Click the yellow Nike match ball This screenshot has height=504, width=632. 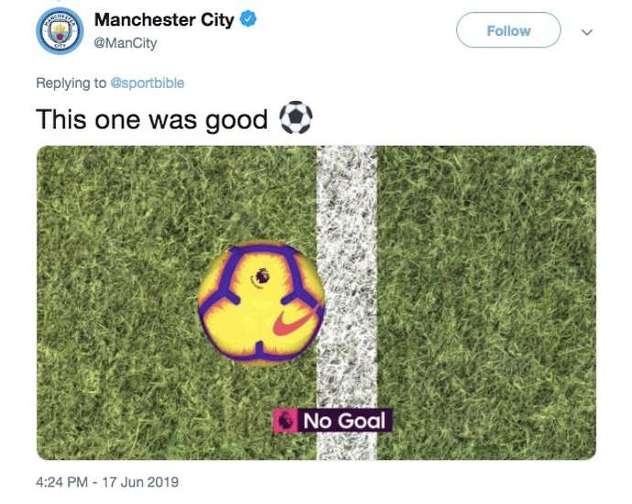pos(261,303)
